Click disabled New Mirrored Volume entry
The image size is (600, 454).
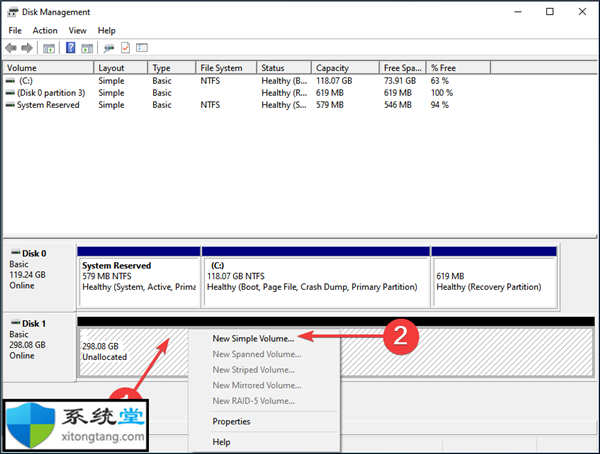tap(257, 385)
